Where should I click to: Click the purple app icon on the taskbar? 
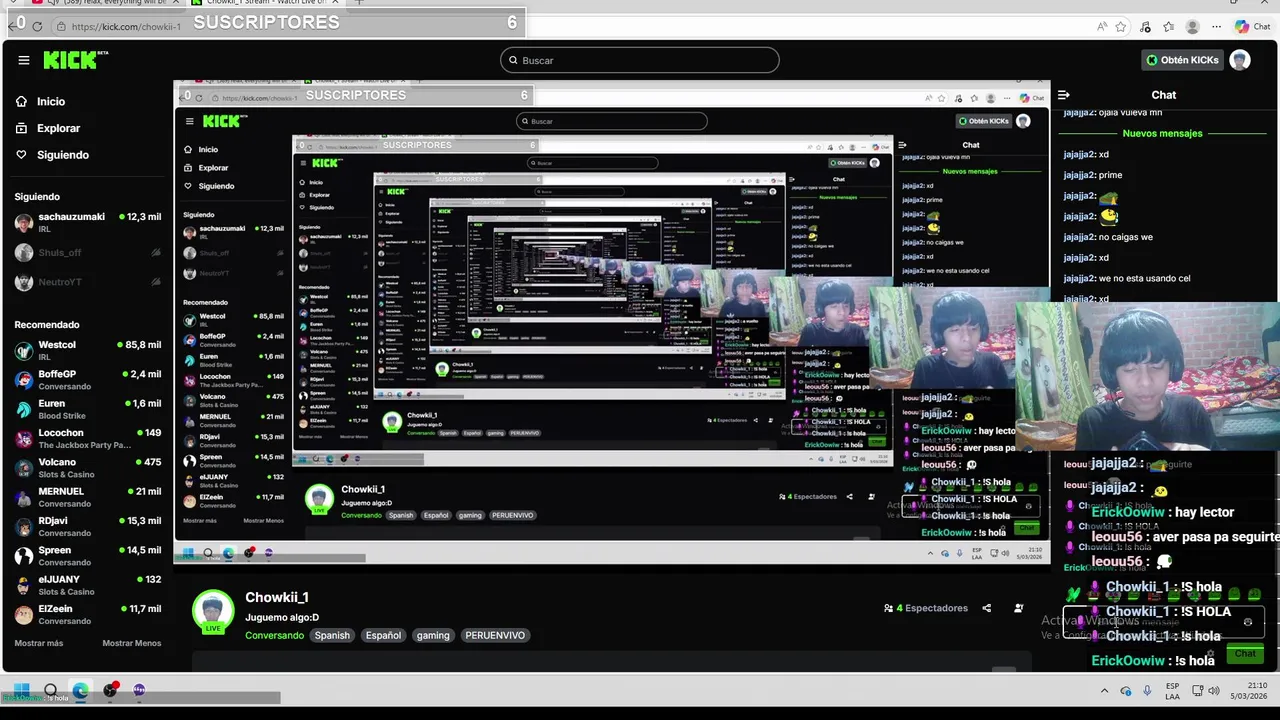[139, 690]
